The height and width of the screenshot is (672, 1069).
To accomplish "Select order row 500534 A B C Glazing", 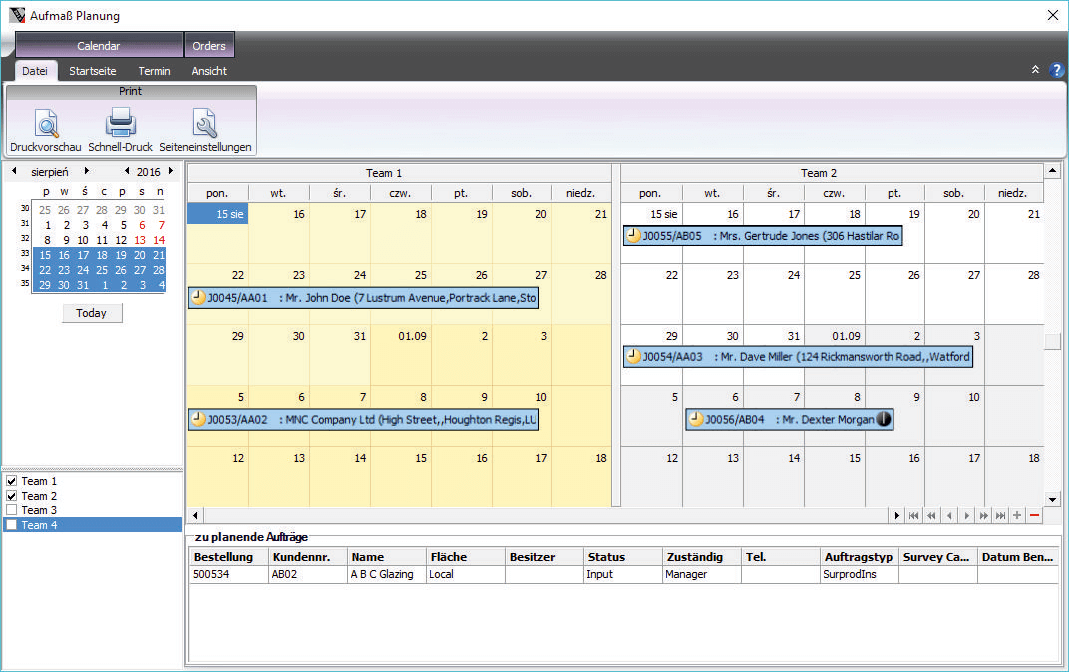I will [400, 575].
